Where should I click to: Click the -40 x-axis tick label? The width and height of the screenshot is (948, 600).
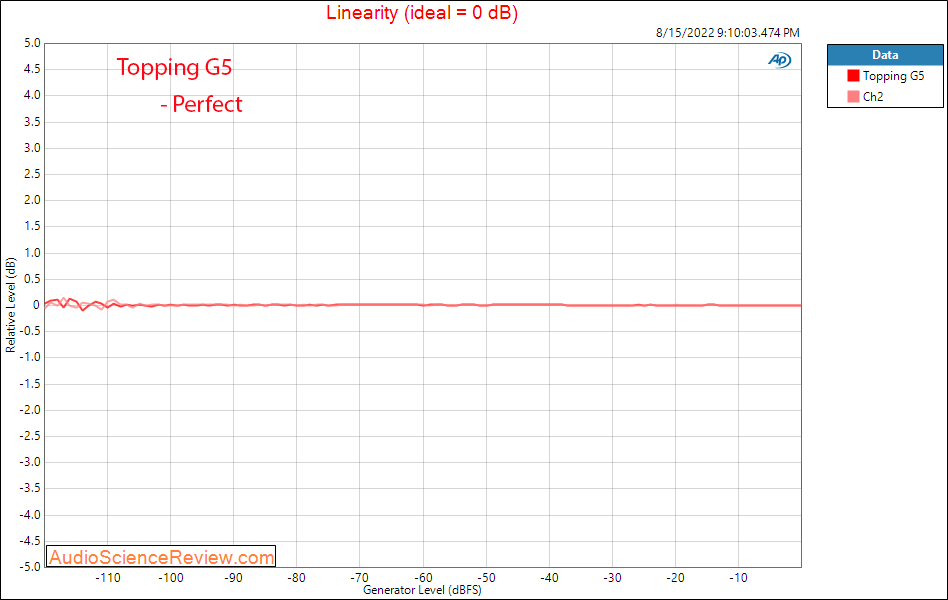(549, 578)
